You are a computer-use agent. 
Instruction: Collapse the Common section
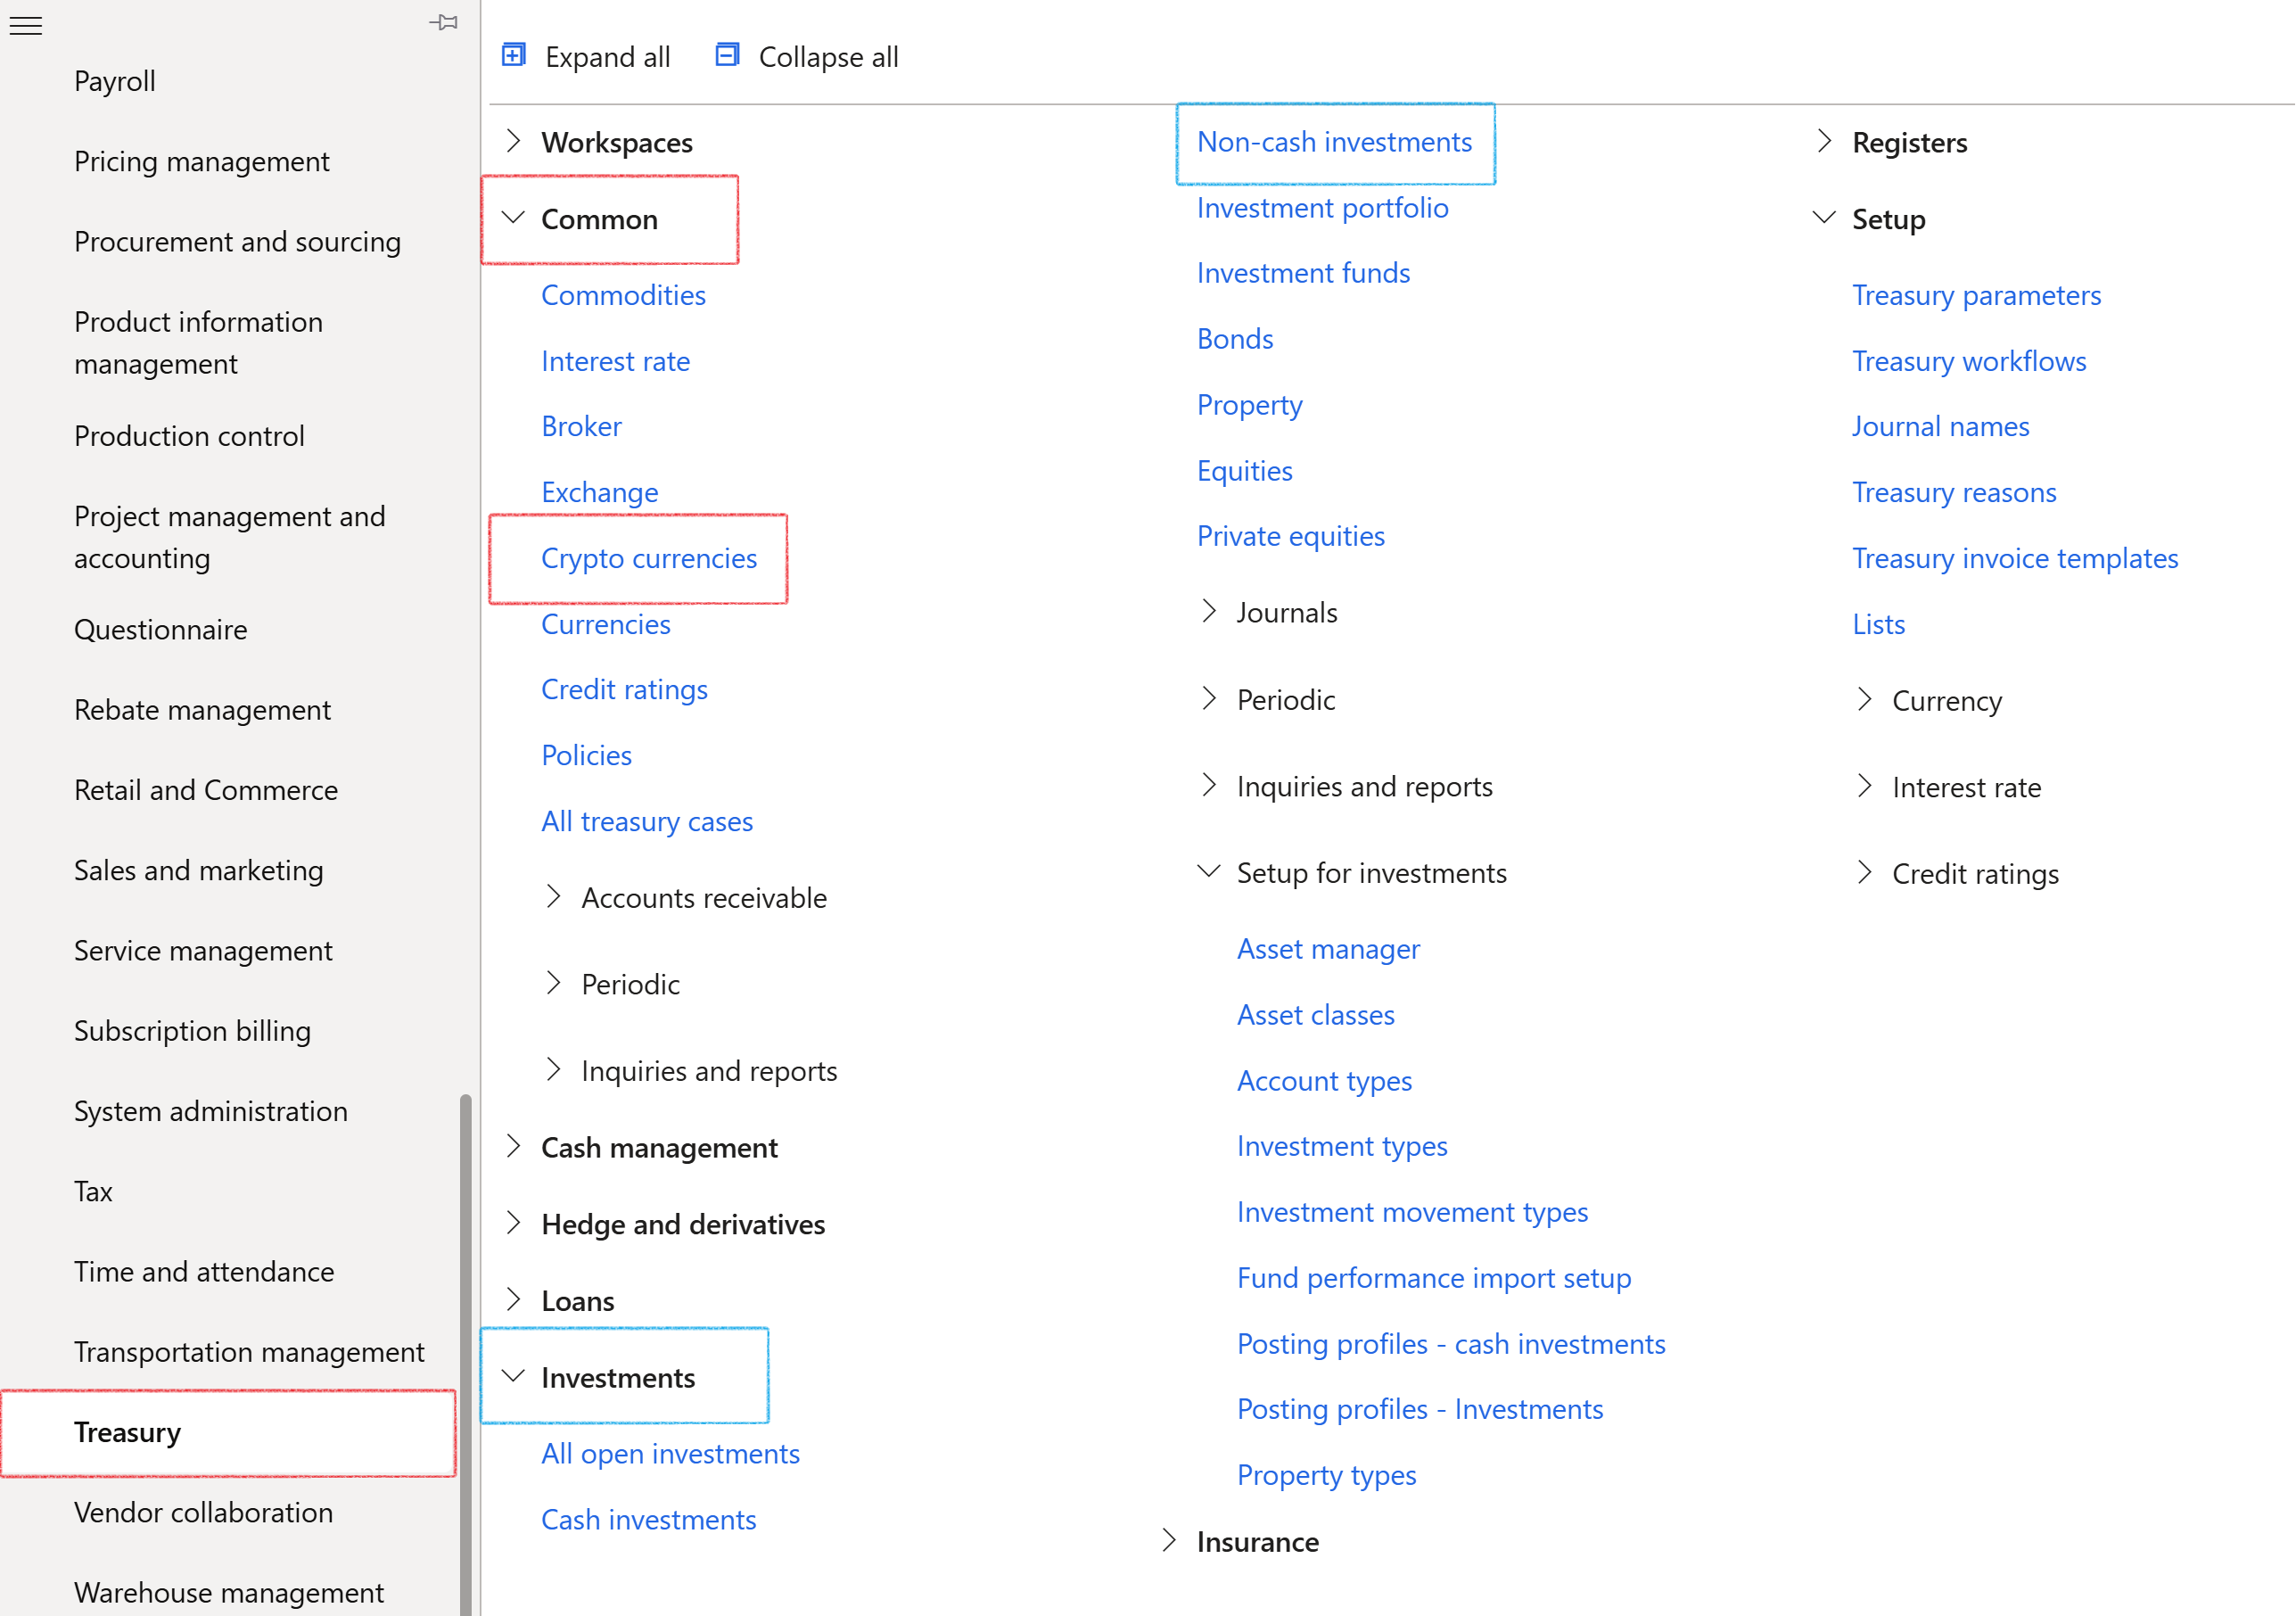click(514, 219)
